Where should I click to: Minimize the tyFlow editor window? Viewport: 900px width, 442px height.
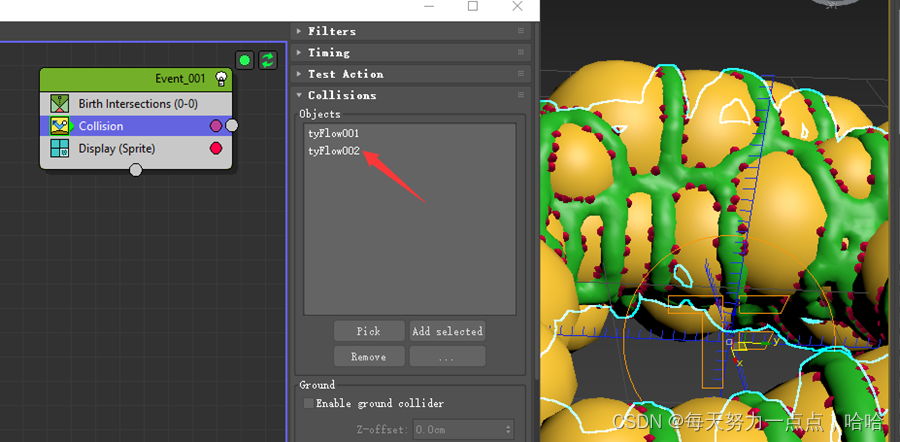click(429, 6)
